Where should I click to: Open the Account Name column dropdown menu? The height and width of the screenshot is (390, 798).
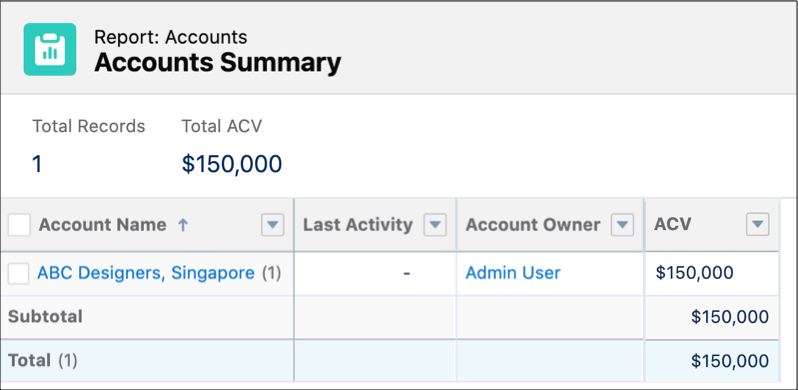272,225
